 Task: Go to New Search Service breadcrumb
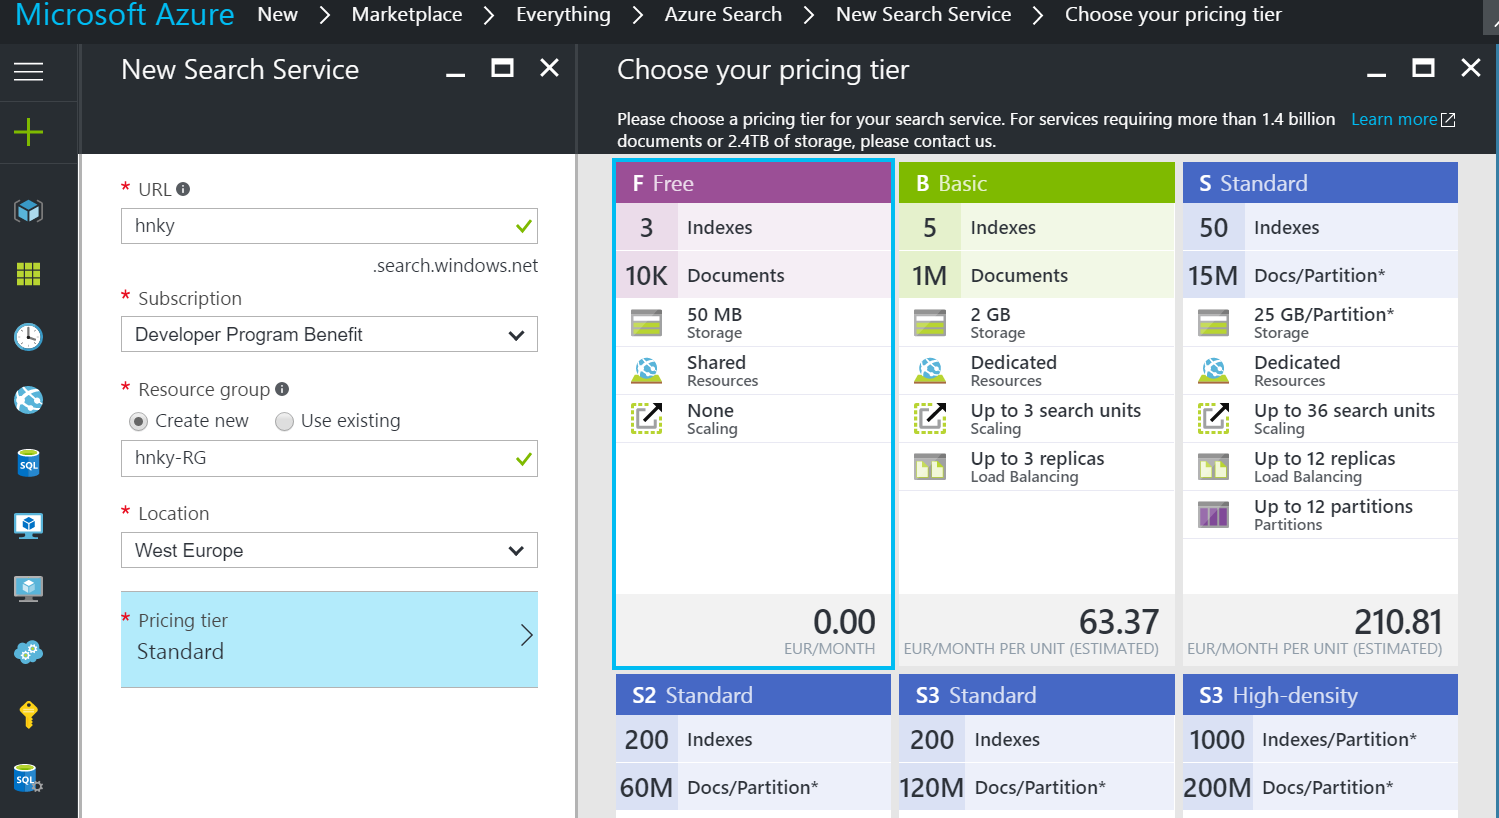pyautogui.click(x=923, y=15)
